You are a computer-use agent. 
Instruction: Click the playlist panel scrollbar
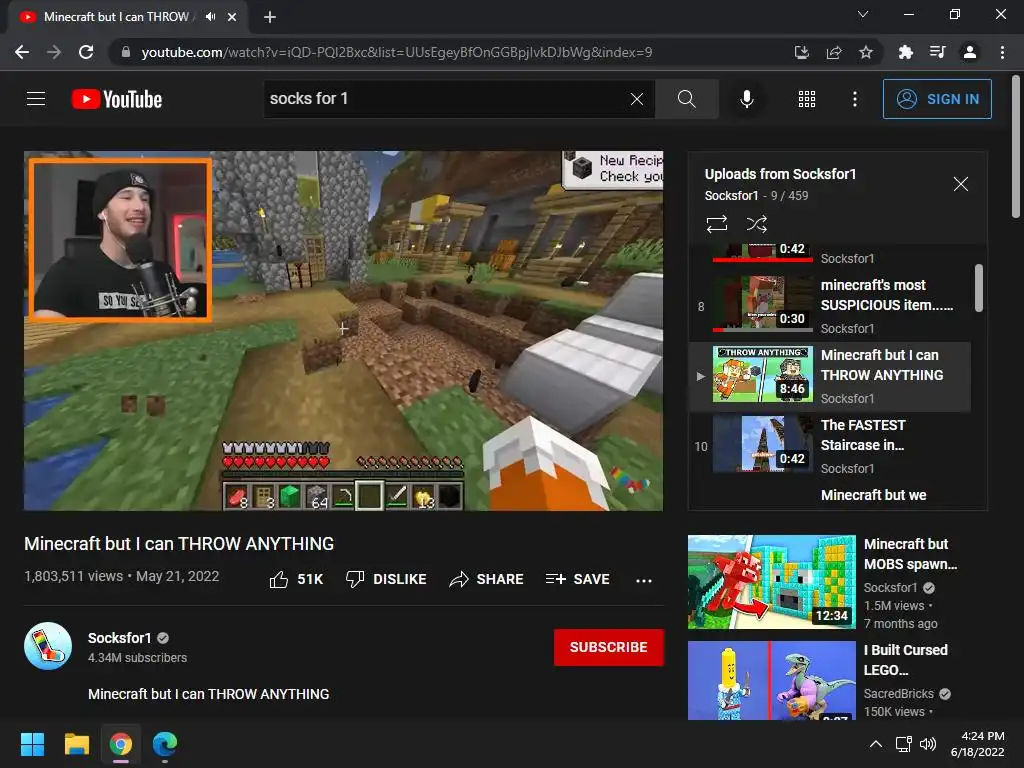tap(978, 288)
